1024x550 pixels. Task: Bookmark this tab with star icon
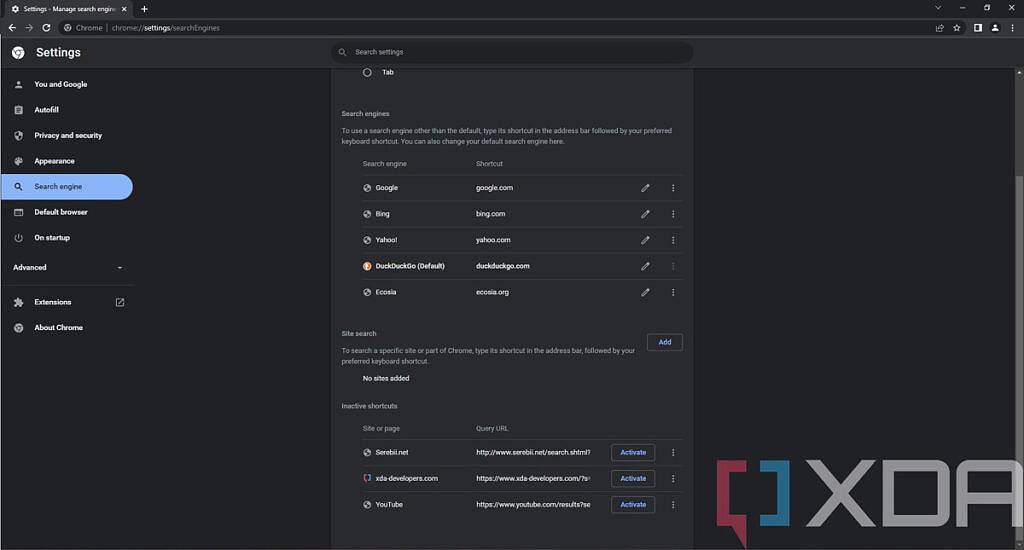(957, 28)
